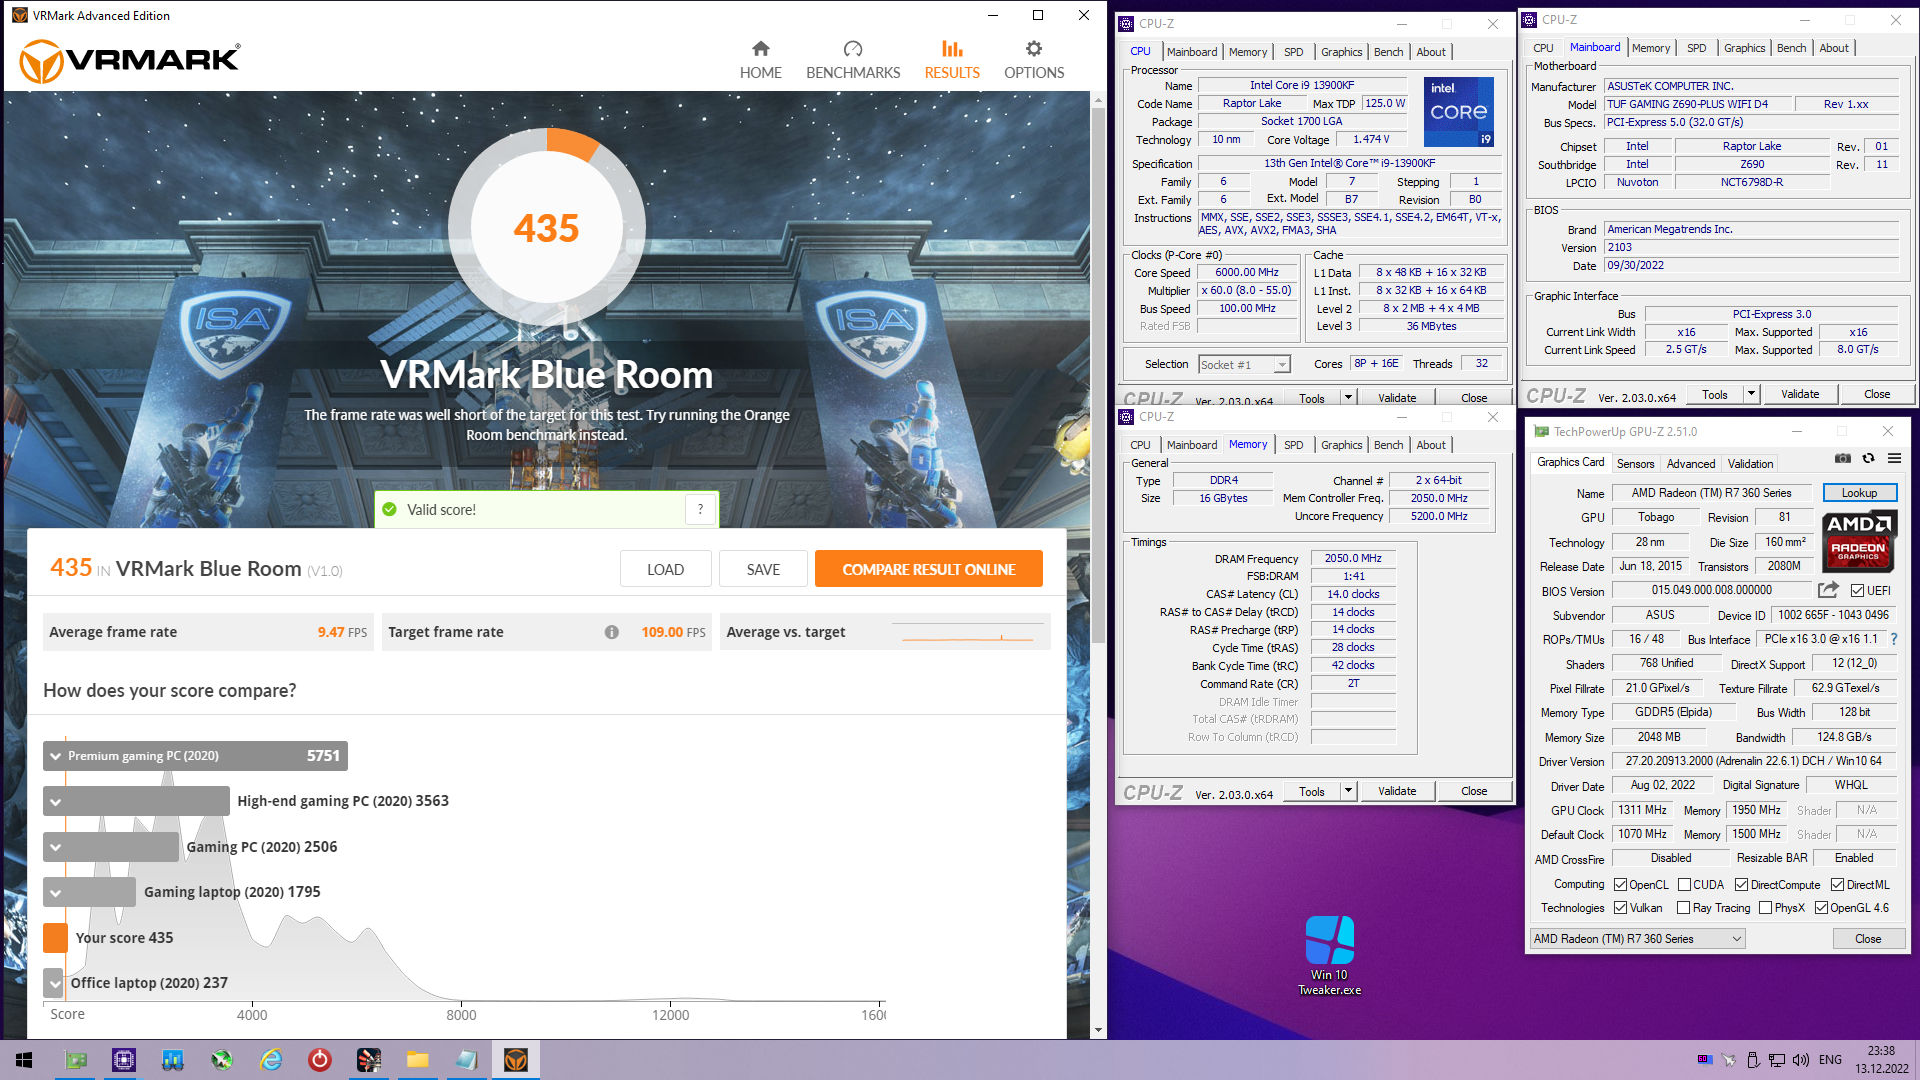The width and height of the screenshot is (1920, 1080).
Task: Click the Intel Core i9 logo in CPU-Z
Action: tap(1458, 112)
